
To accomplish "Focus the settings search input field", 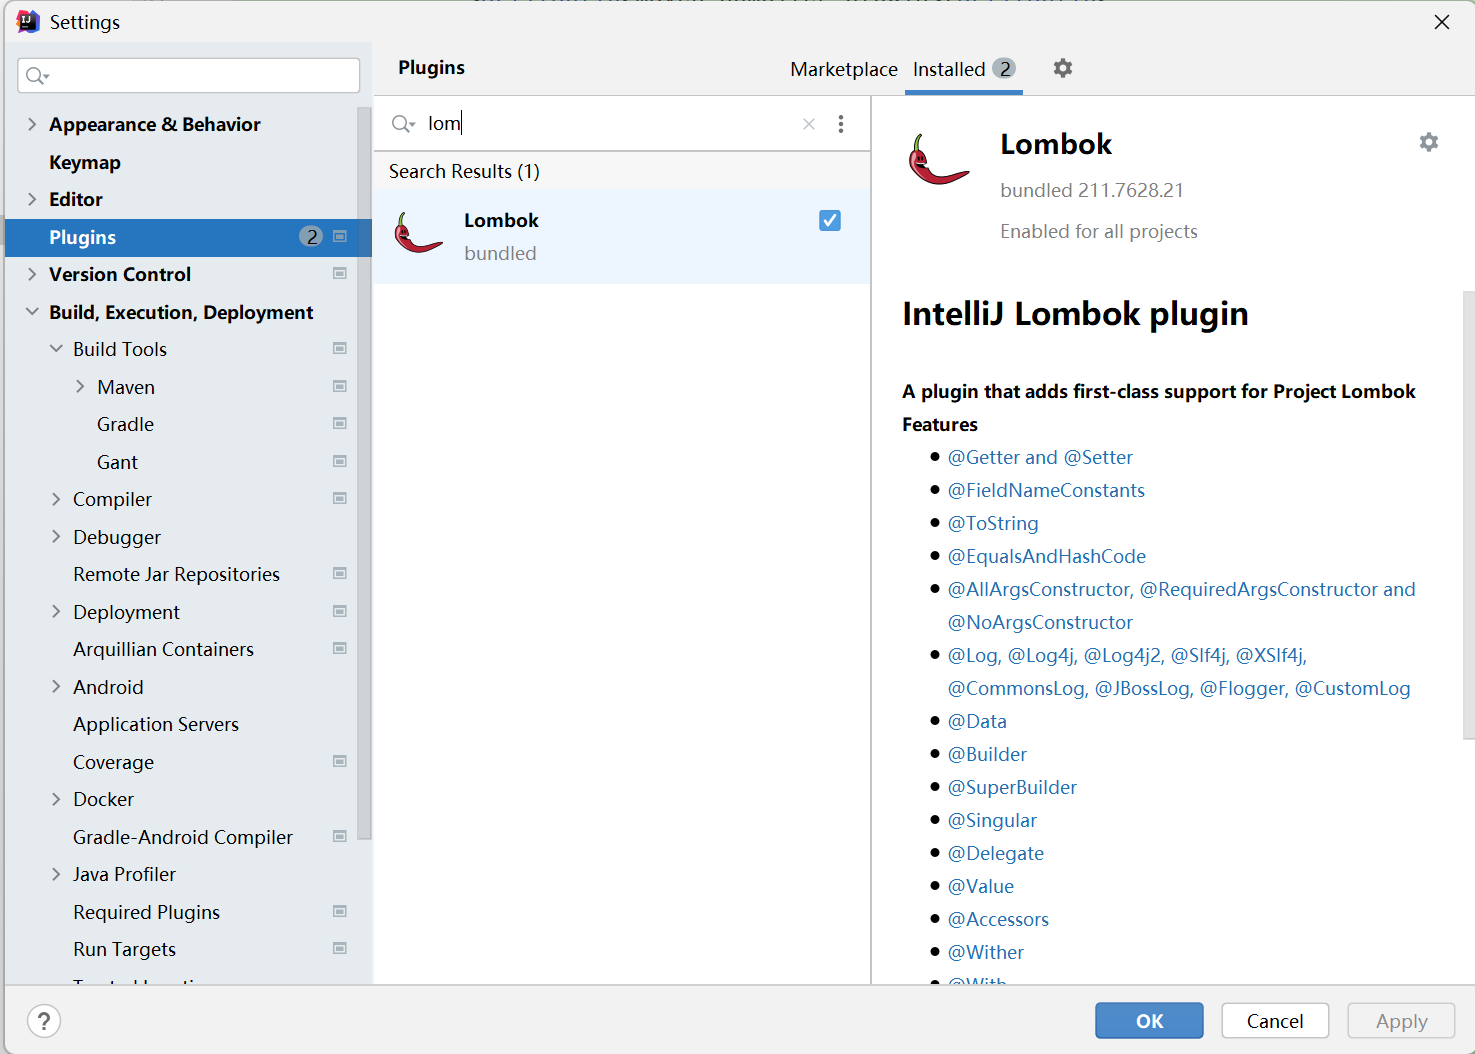I will [x=189, y=76].
